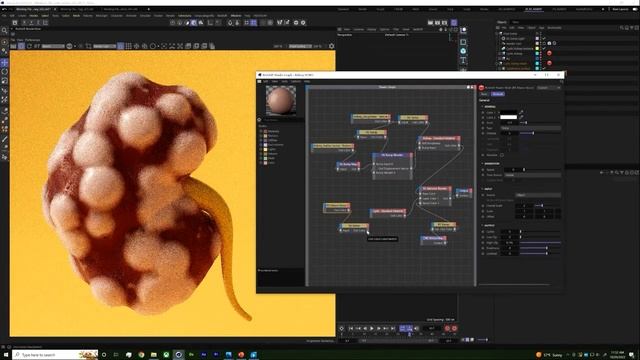
Task: Click the circle icon in RenderView toolbar
Action: coord(153,46)
